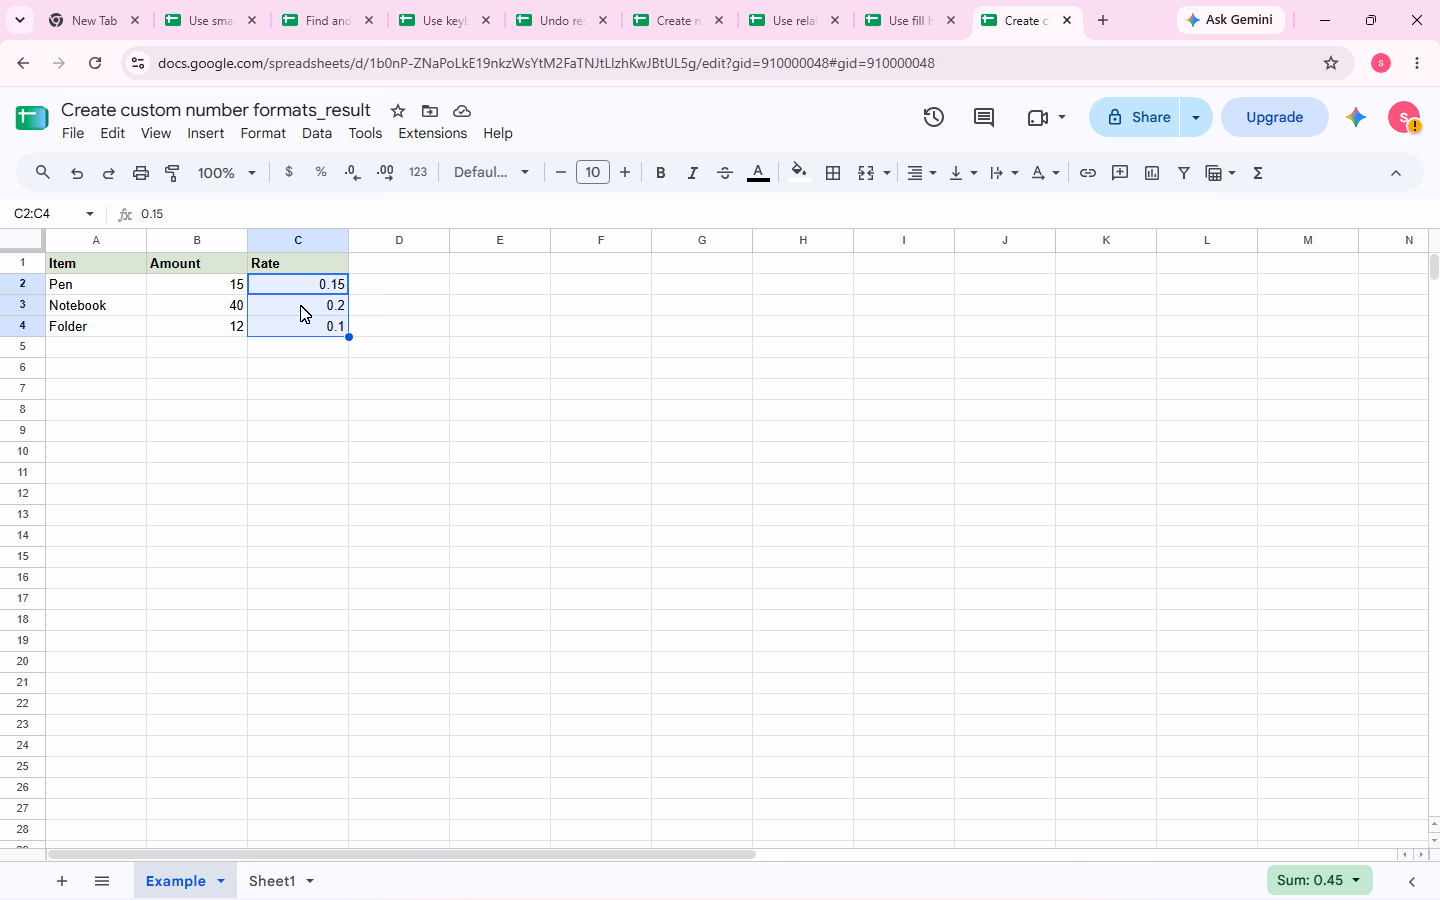Click the font size input field

click(593, 172)
